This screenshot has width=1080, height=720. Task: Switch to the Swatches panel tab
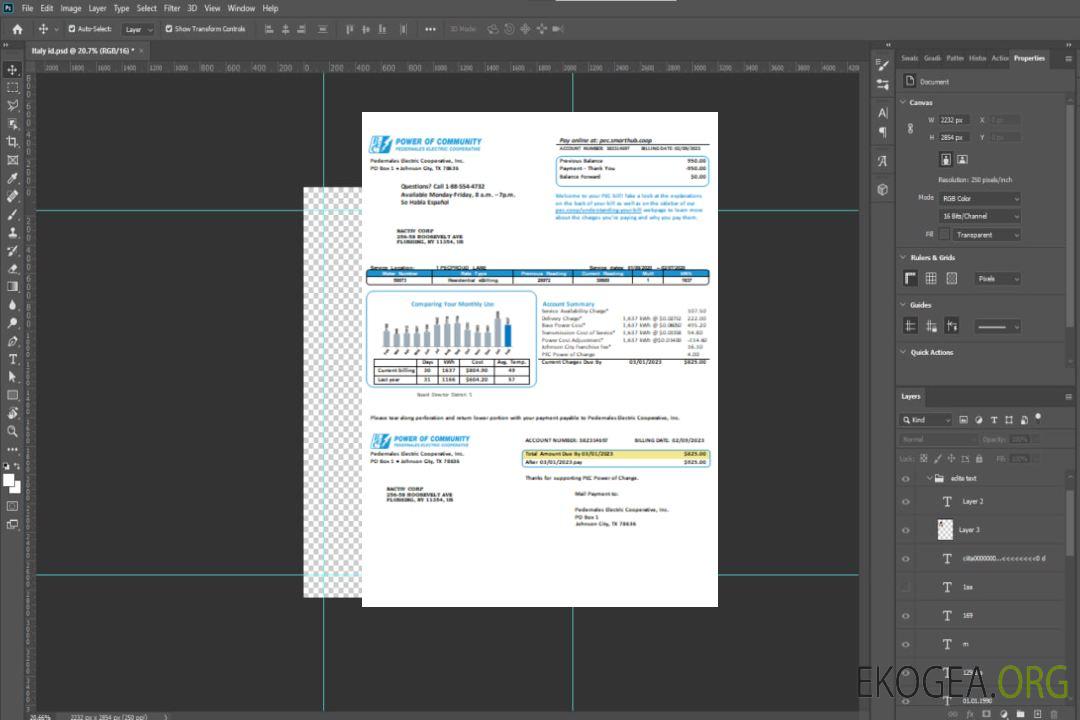909,58
